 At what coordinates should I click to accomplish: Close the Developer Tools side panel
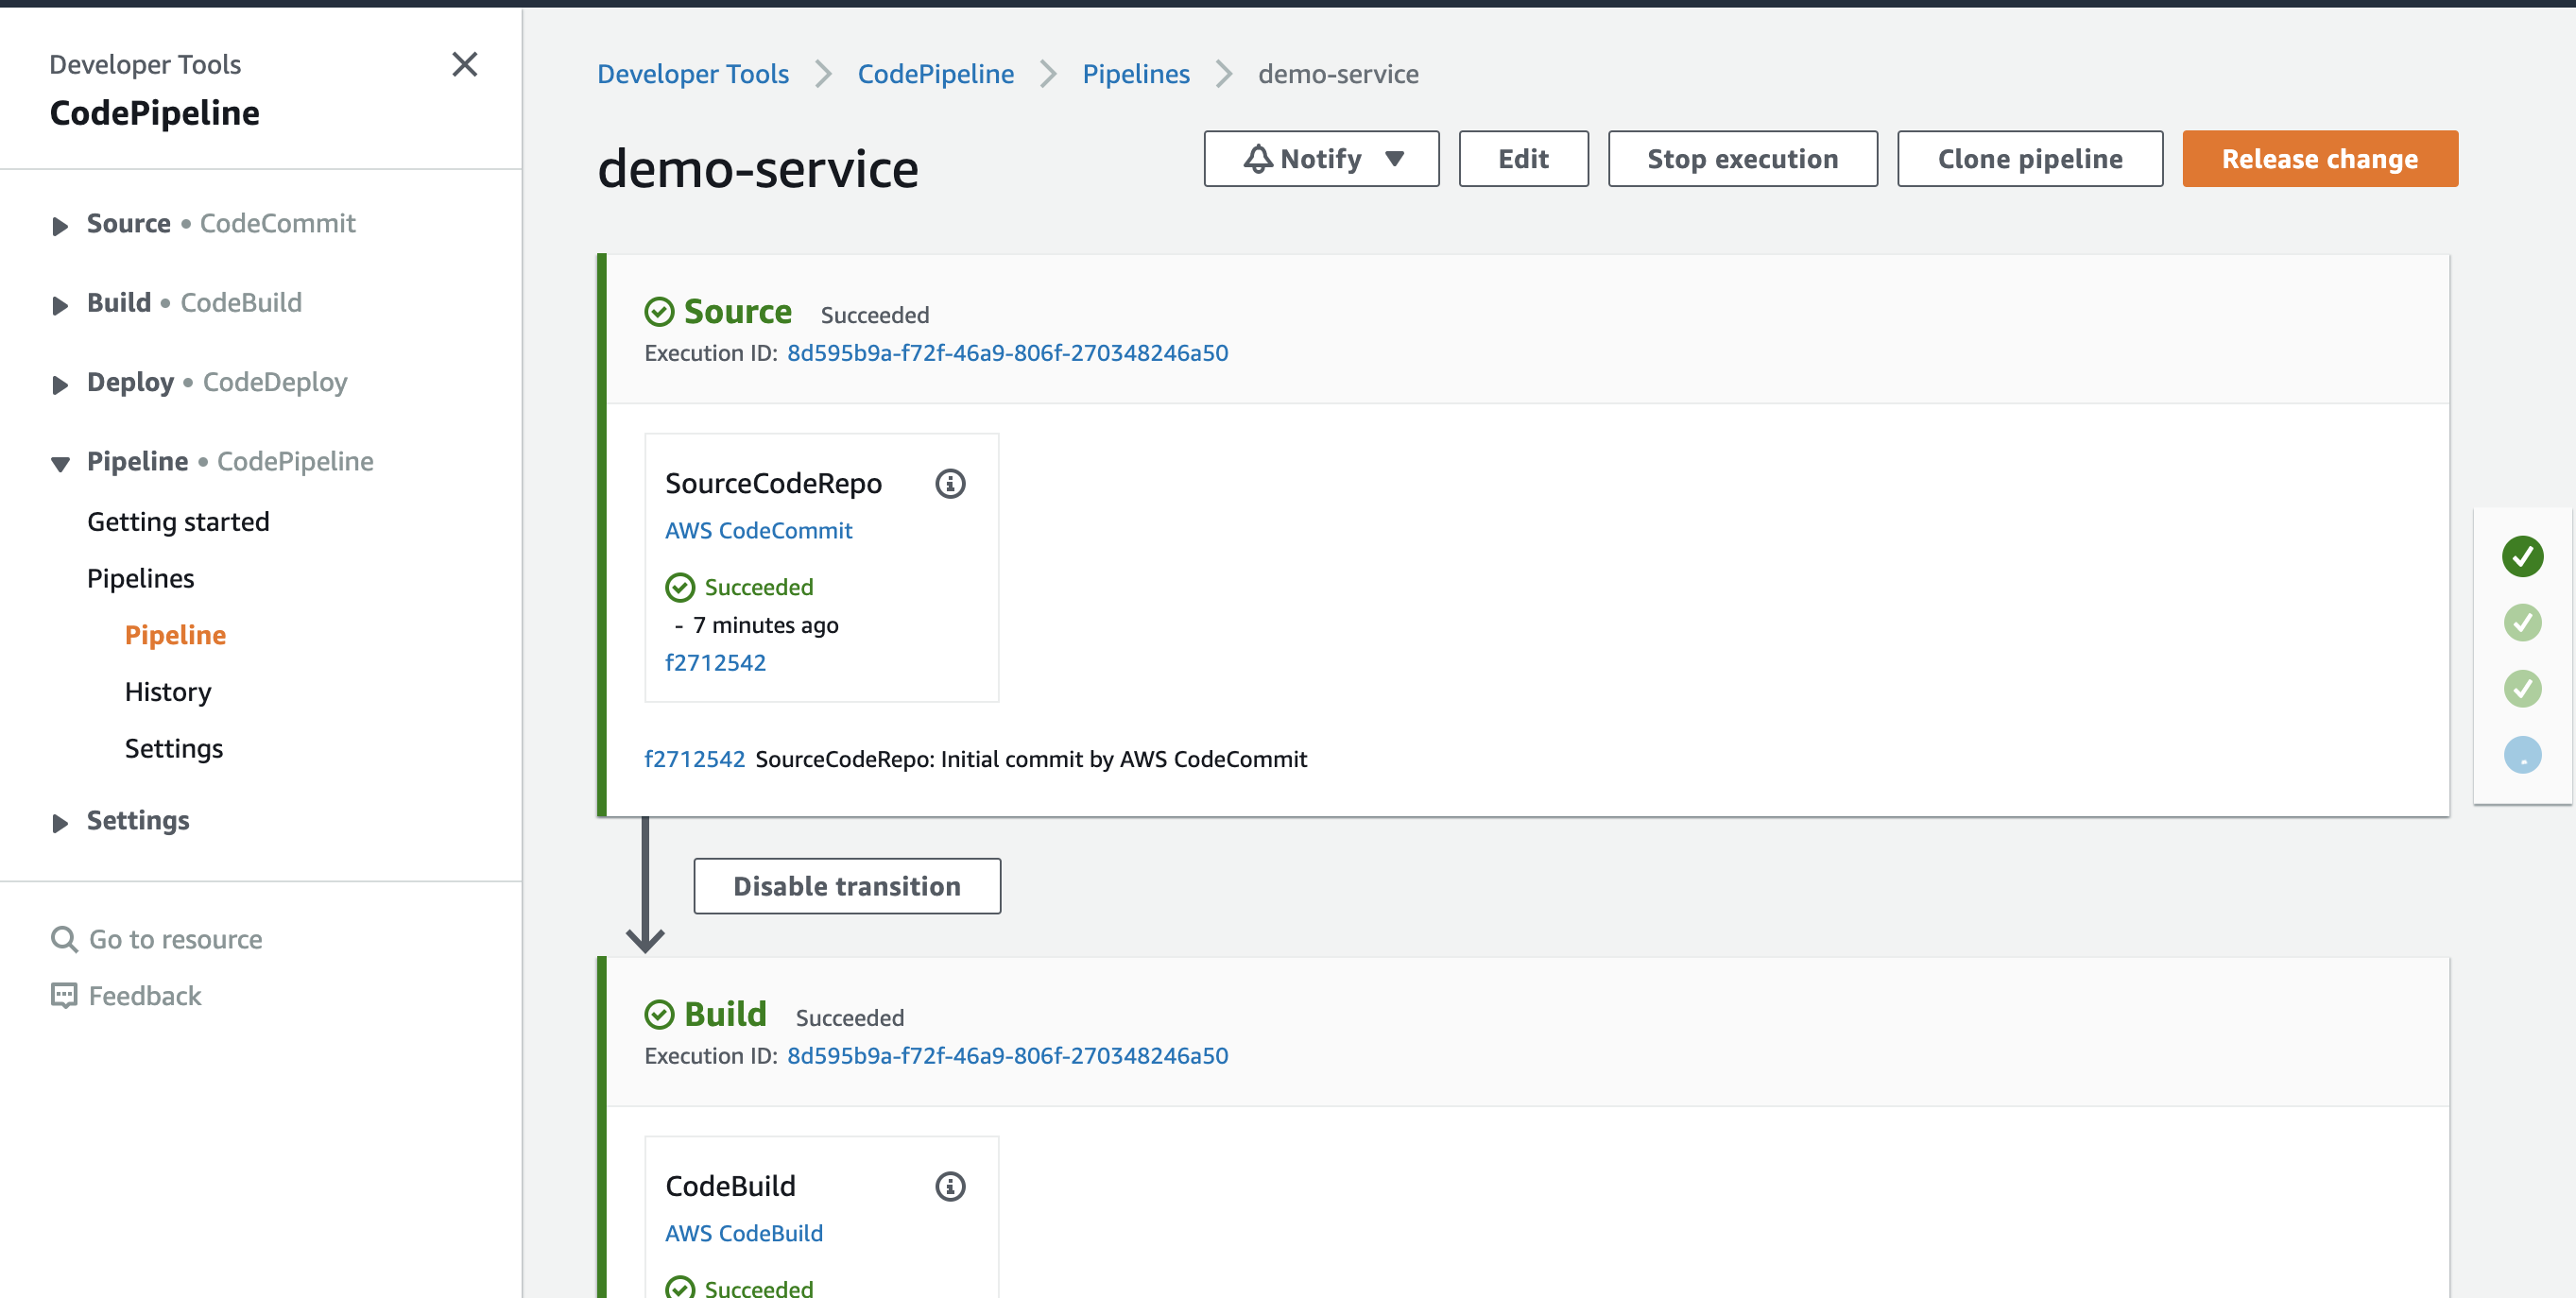click(x=464, y=65)
